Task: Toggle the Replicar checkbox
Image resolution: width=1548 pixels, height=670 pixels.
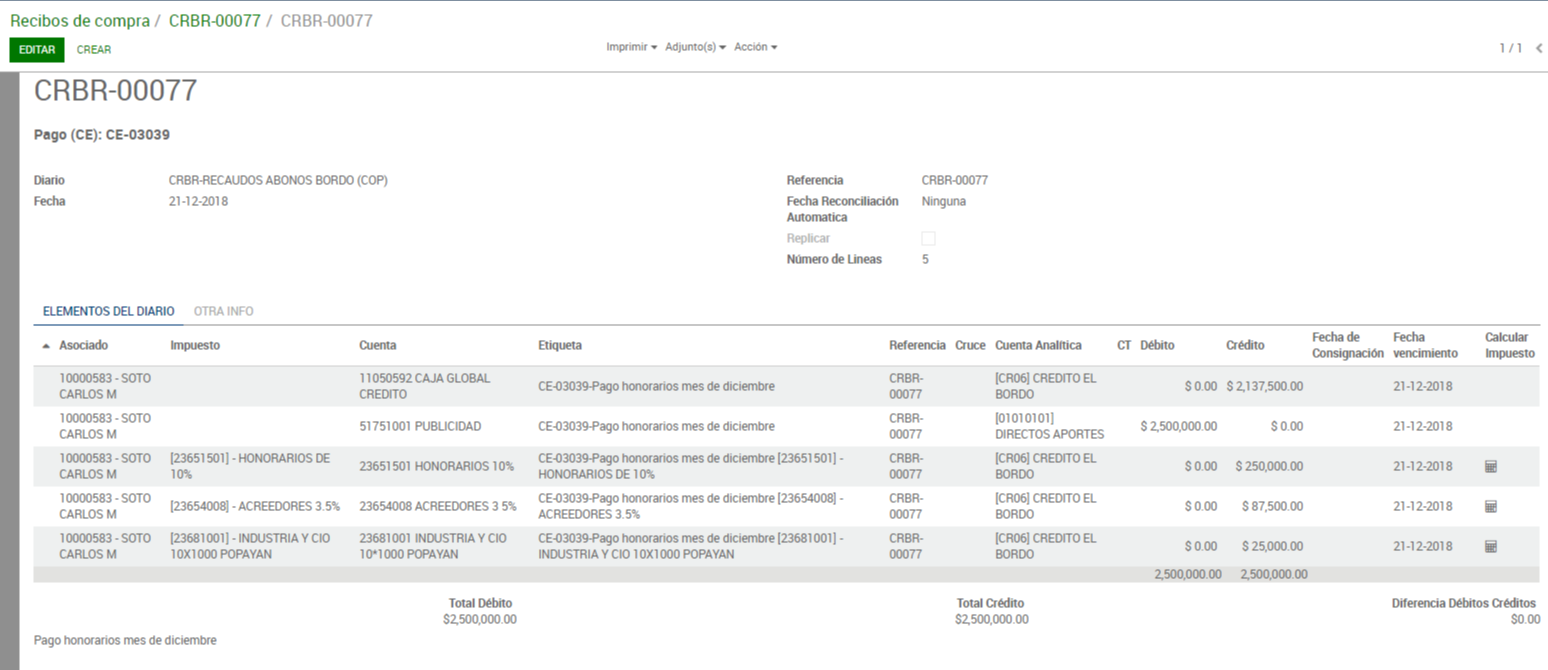Action: [928, 239]
